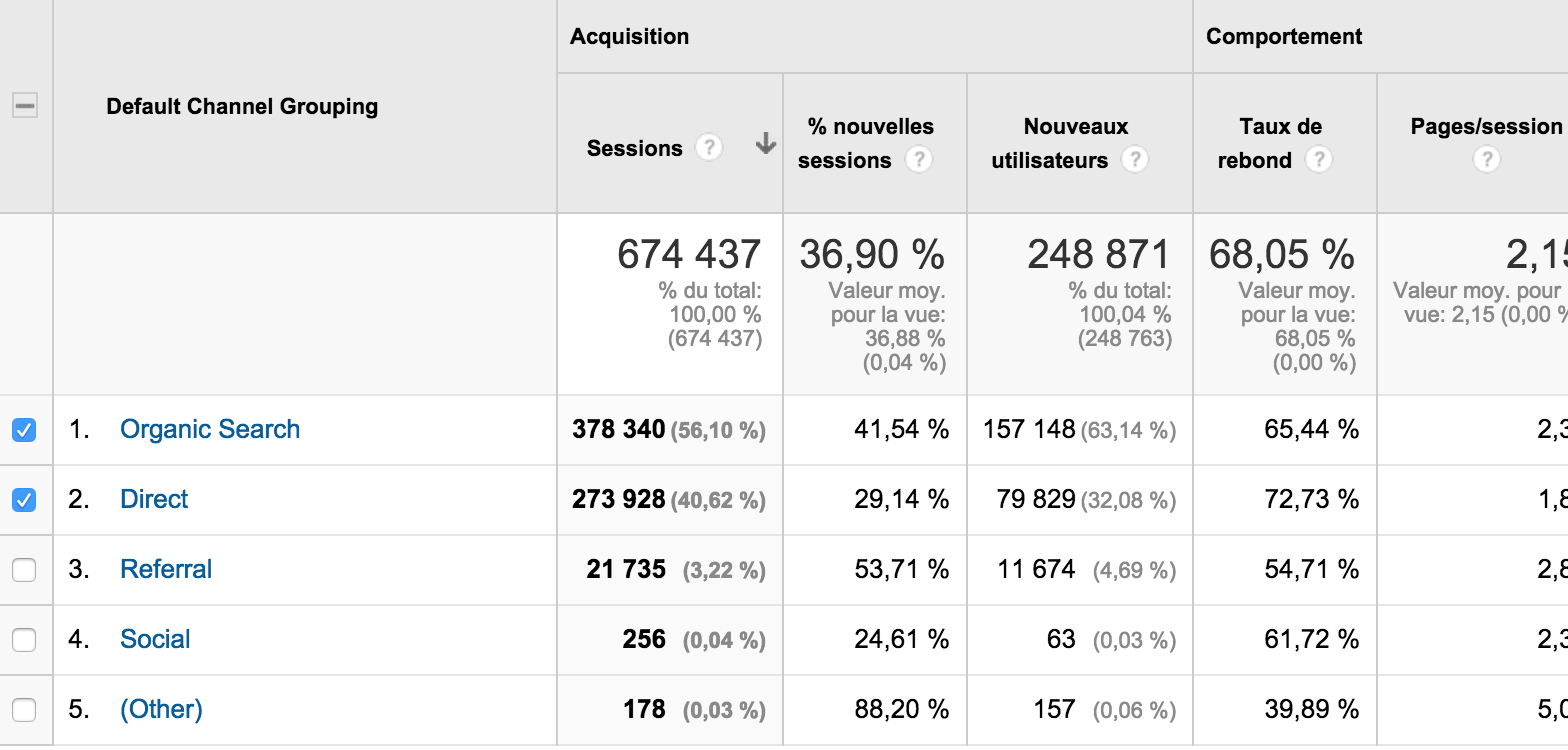The height and width of the screenshot is (750, 1568).
Task: Click the Sessions sort descending arrow
Action: (766, 145)
